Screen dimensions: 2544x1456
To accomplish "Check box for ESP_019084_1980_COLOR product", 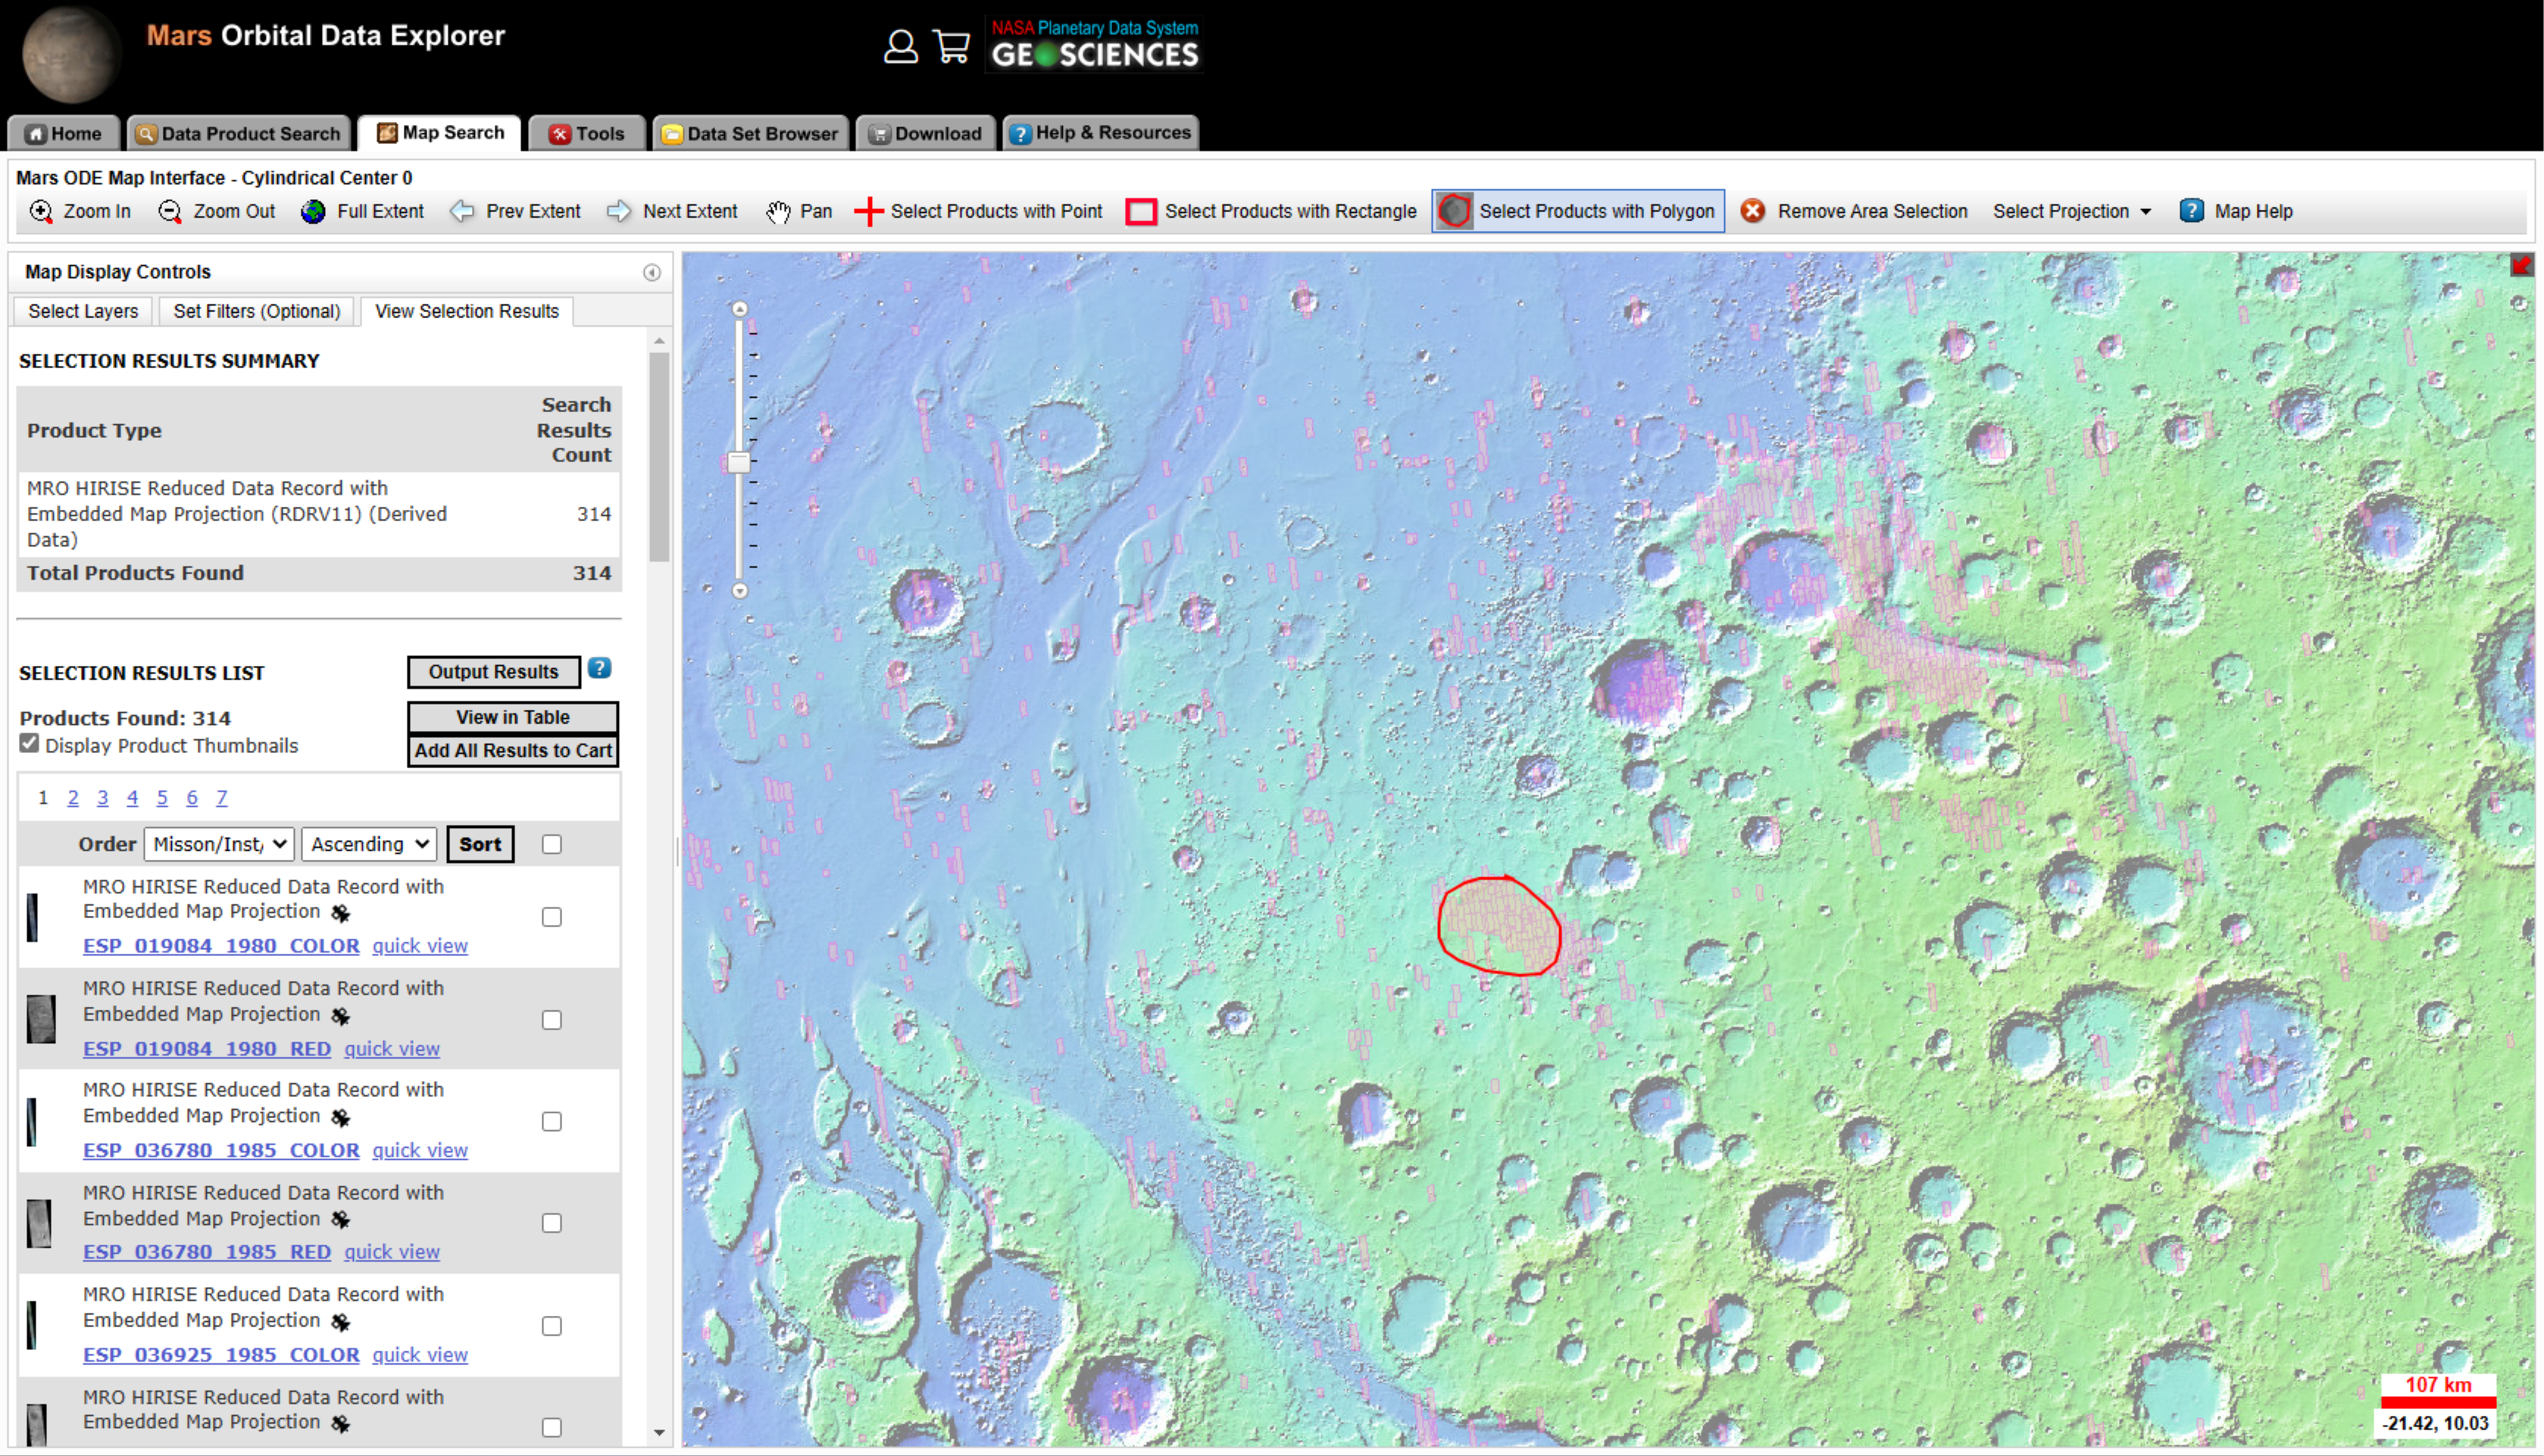I will pyautogui.click(x=551, y=917).
